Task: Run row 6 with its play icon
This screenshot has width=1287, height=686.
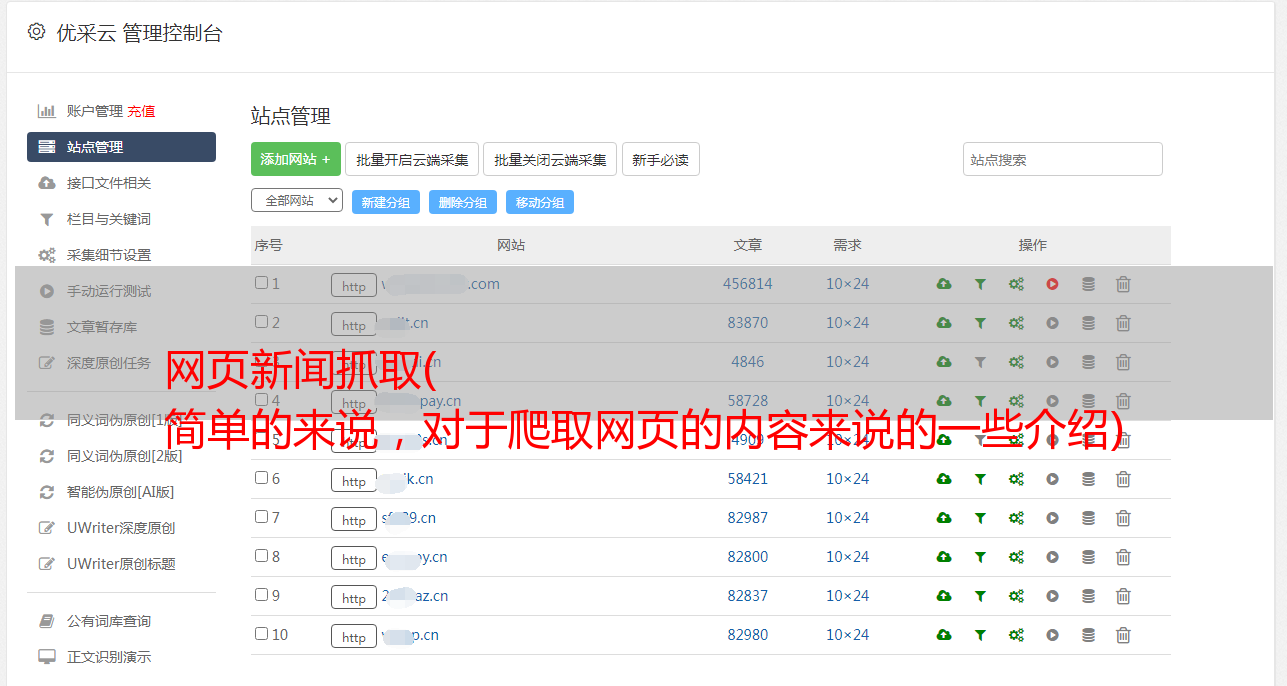Action: click(1052, 479)
